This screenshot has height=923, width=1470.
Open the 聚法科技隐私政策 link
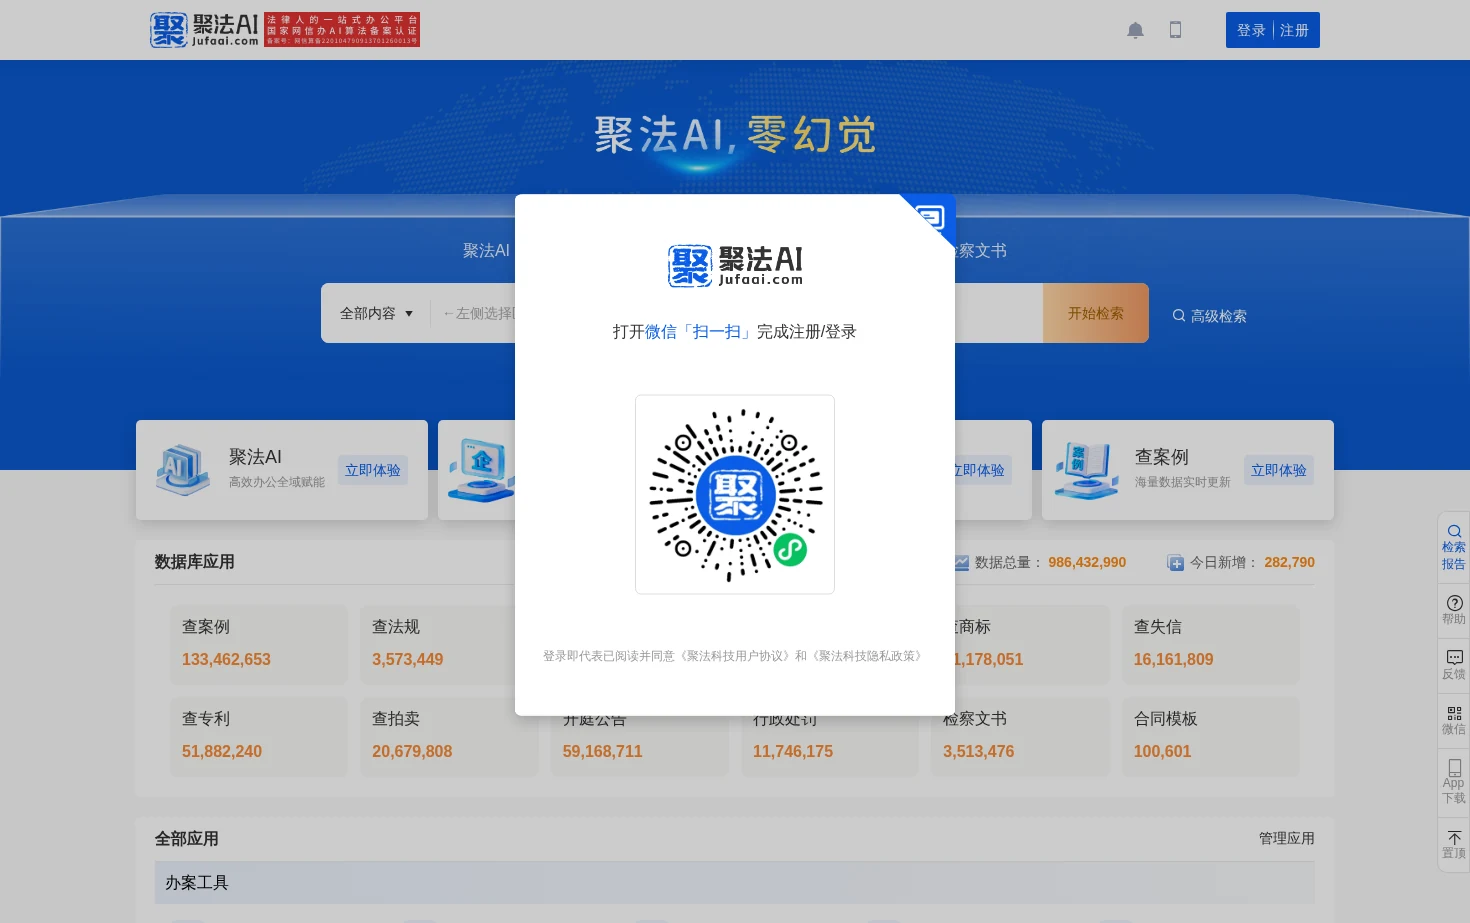pos(869,656)
